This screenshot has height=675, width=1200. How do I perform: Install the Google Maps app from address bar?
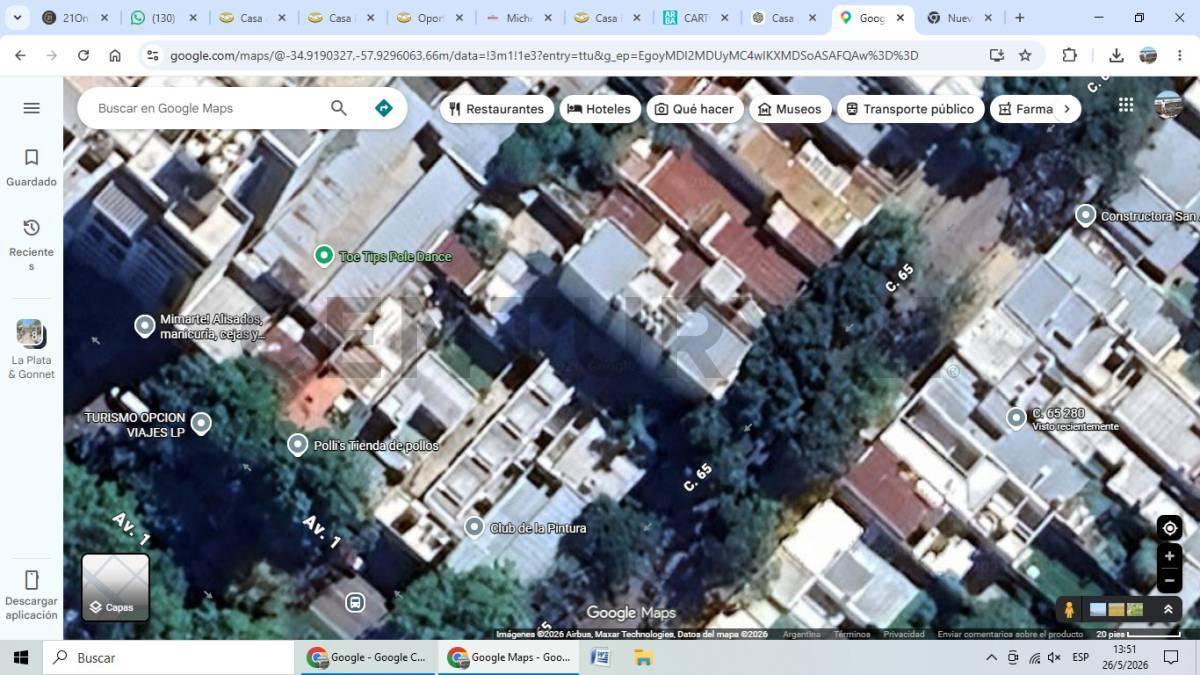click(x=996, y=55)
